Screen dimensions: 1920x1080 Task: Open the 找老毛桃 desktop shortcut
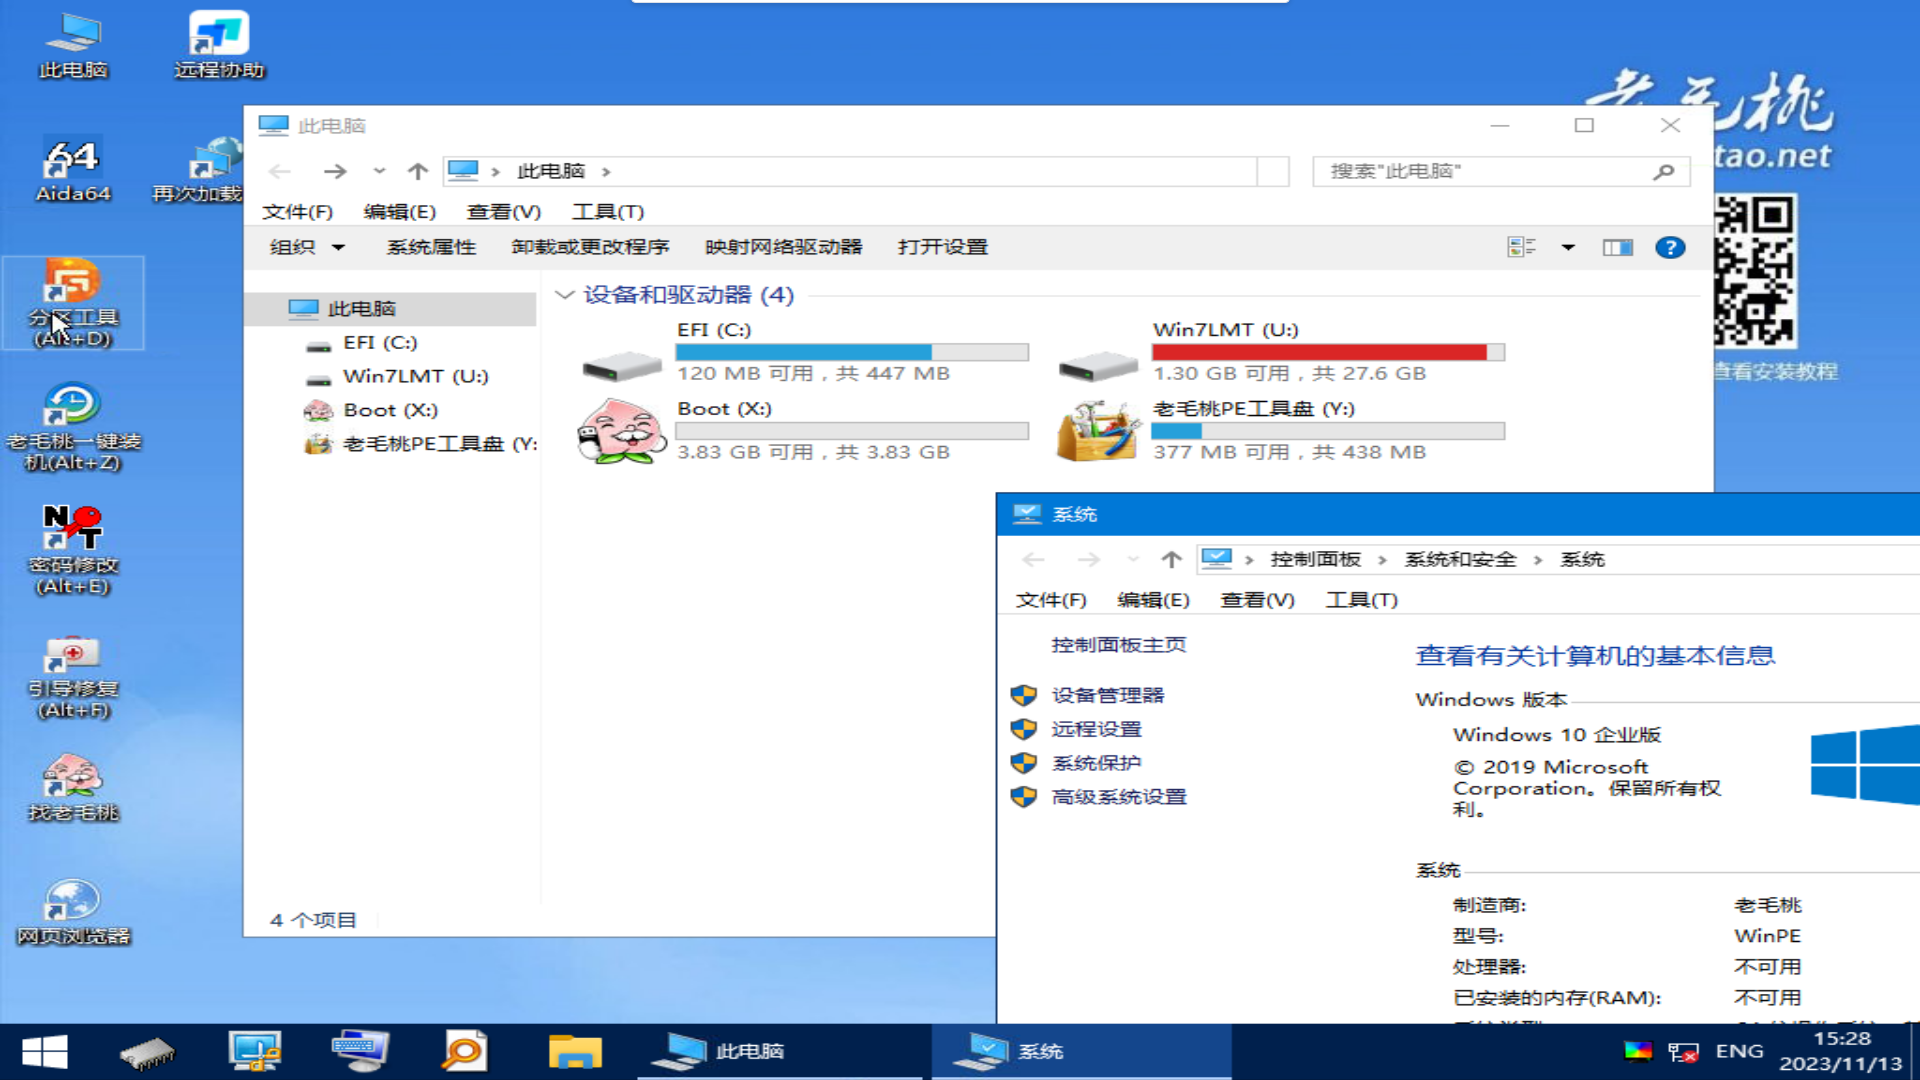73,788
